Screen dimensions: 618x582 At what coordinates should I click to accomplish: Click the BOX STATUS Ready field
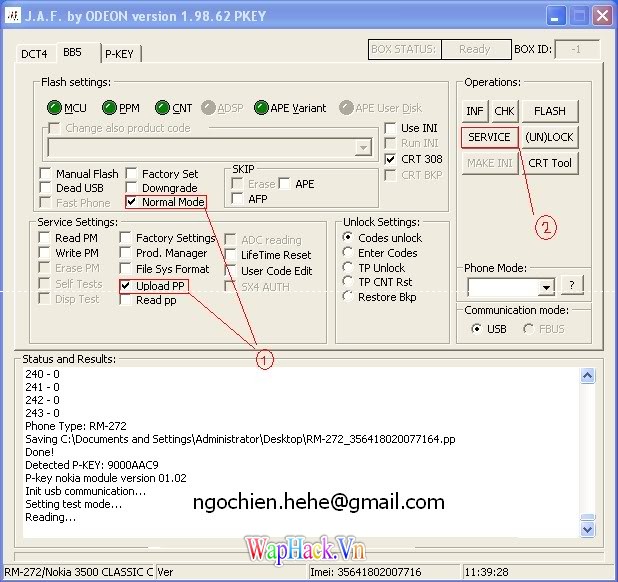coord(476,49)
